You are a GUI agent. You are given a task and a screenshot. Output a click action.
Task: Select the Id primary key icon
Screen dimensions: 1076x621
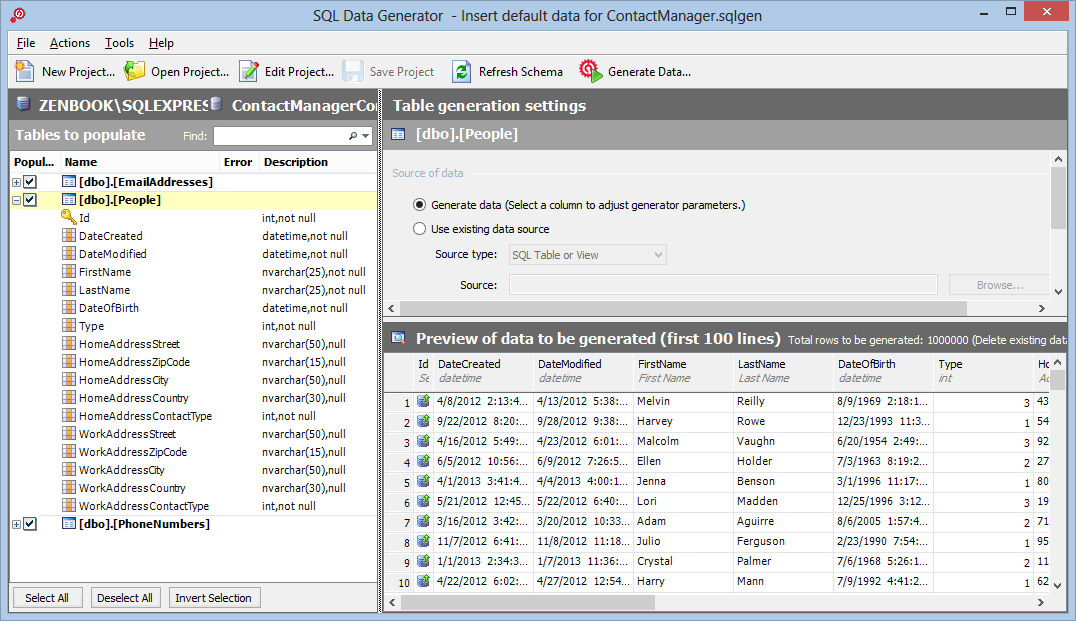point(68,218)
